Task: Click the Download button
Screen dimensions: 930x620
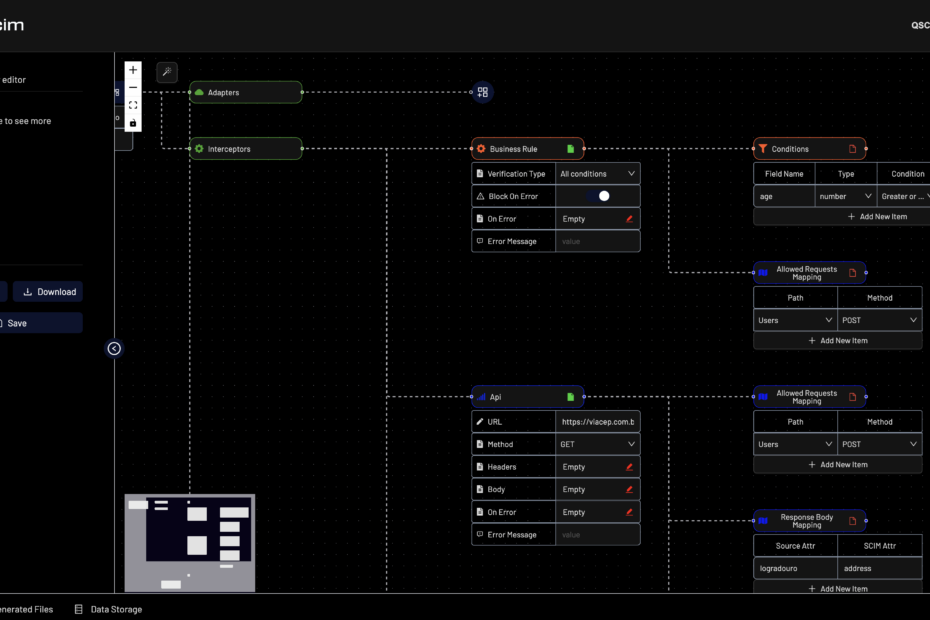Action: pyautogui.click(x=48, y=292)
